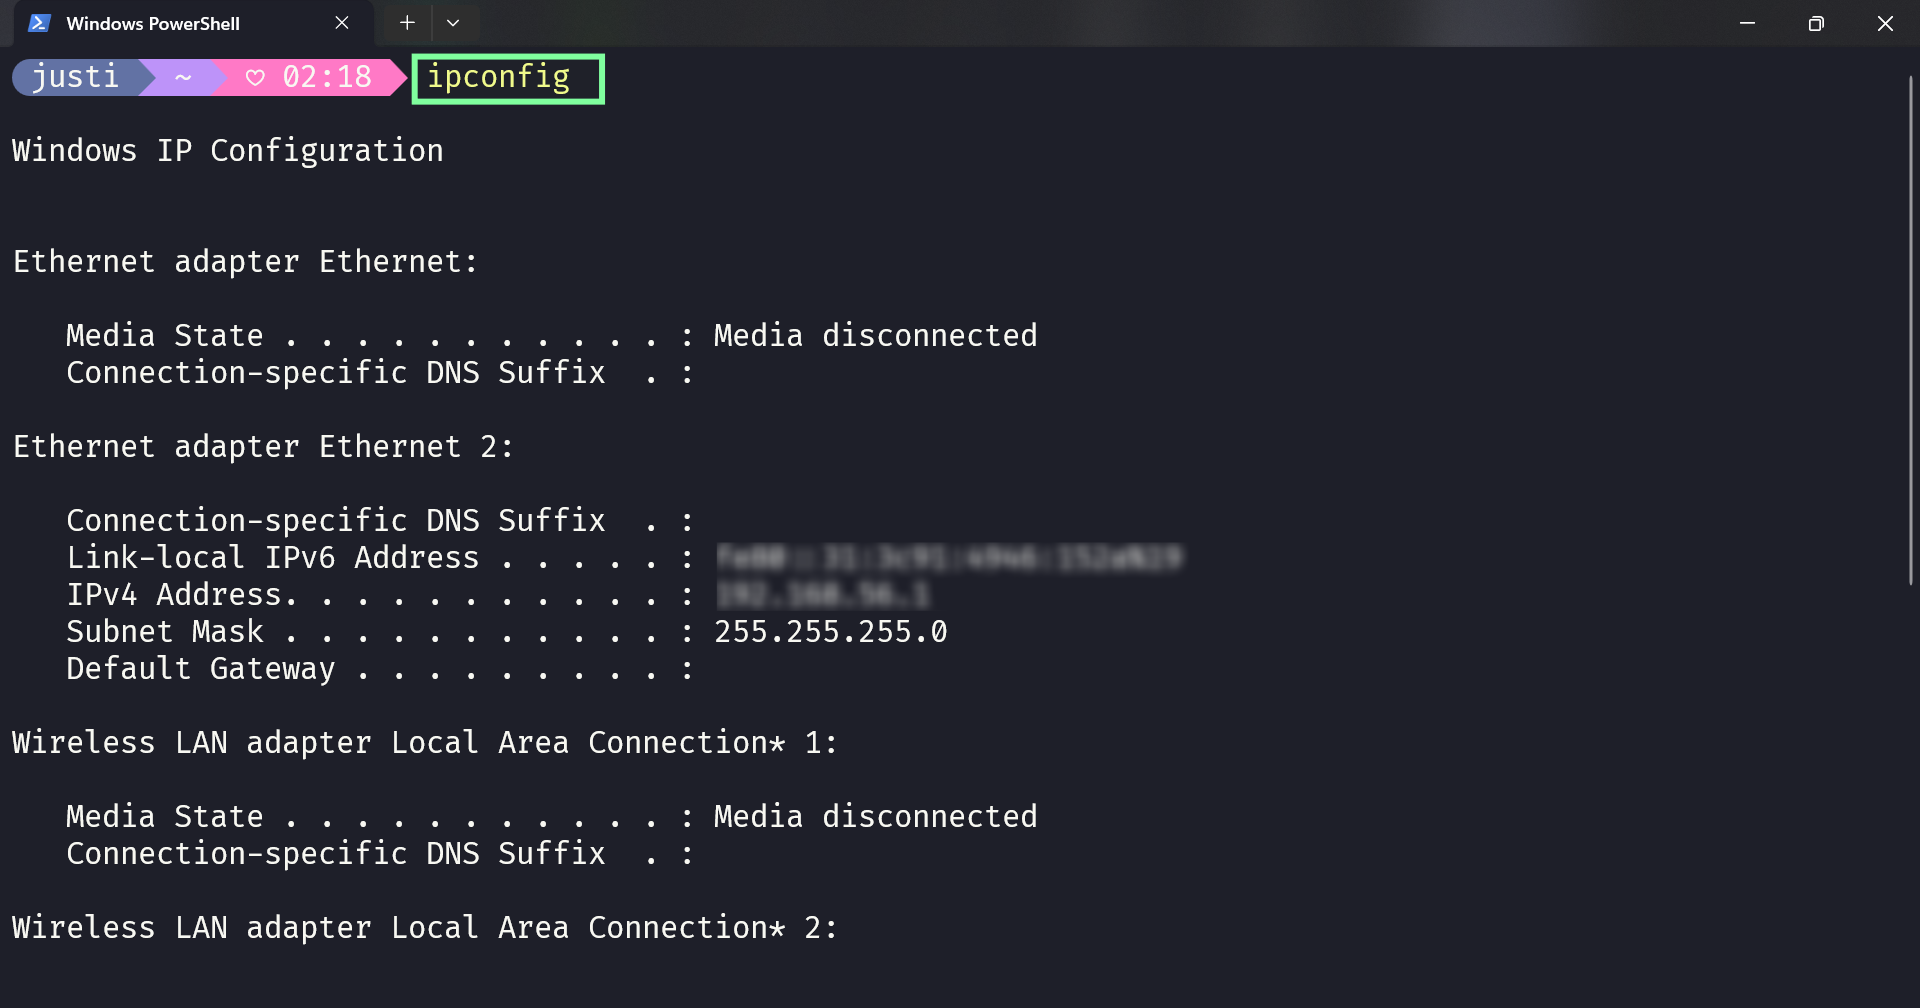Click the Ethernet adapter Ethernet 2 heading
The width and height of the screenshot is (1920, 1008).
263,446
